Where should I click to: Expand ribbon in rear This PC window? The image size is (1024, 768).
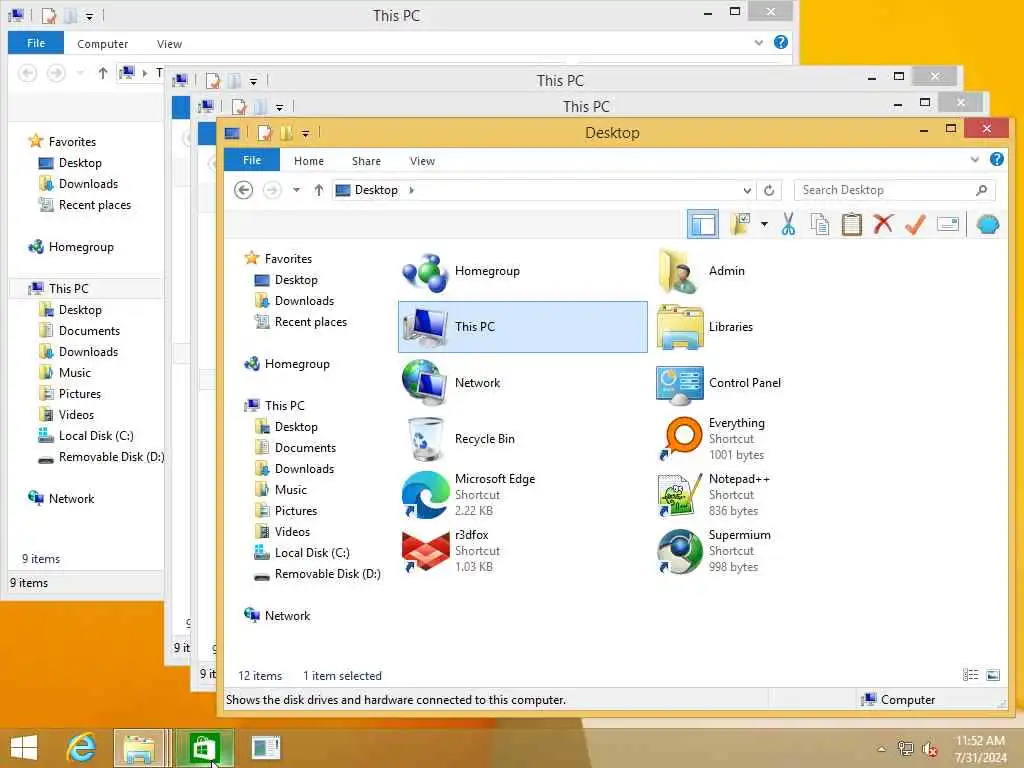point(758,42)
